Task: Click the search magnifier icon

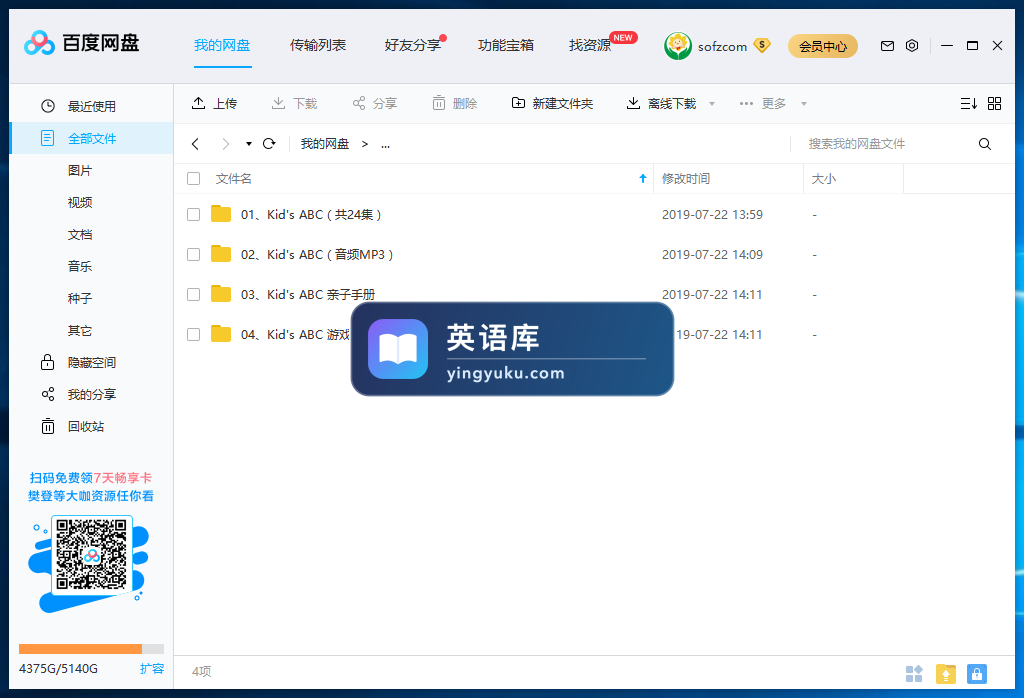Action: coord(985,144)
